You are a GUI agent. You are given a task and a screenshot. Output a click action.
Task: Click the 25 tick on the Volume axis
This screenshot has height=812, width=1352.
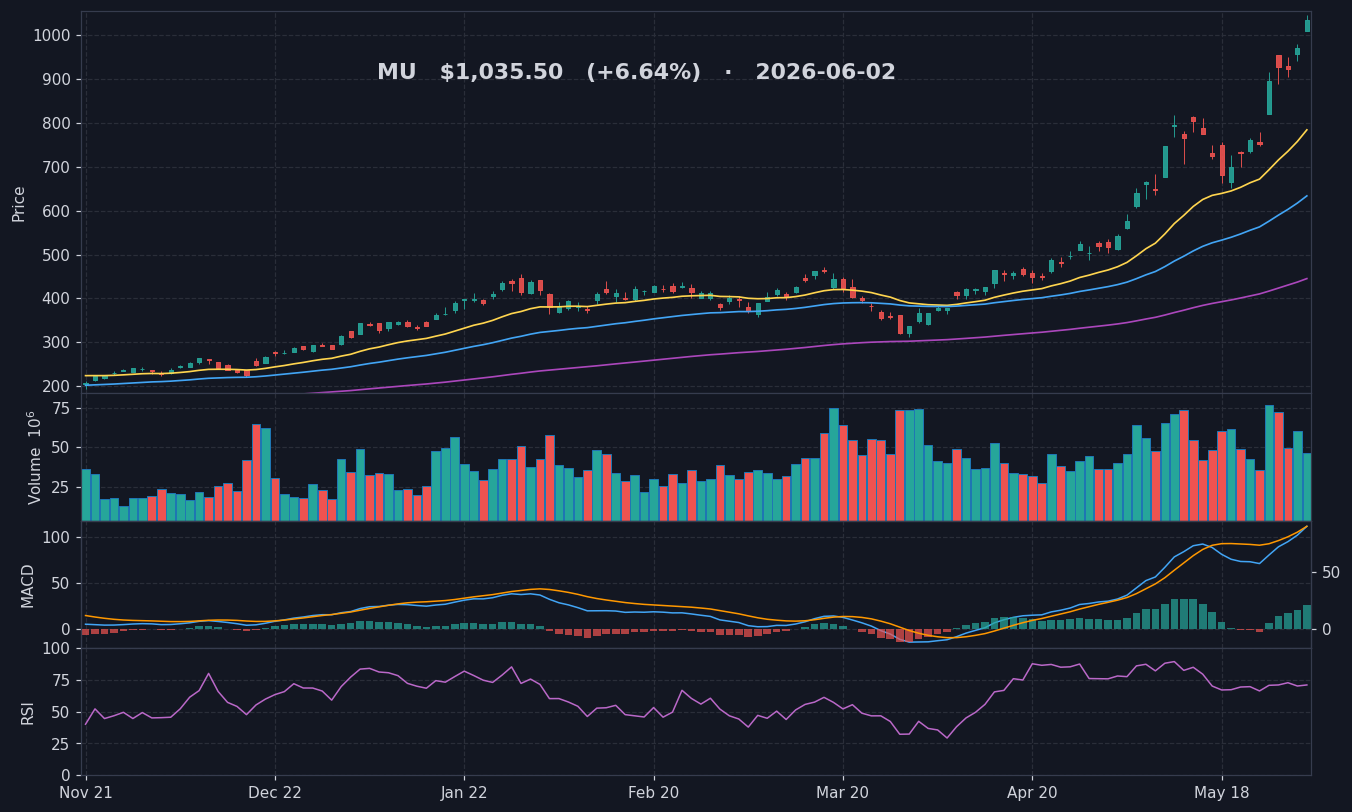(61, 488)
